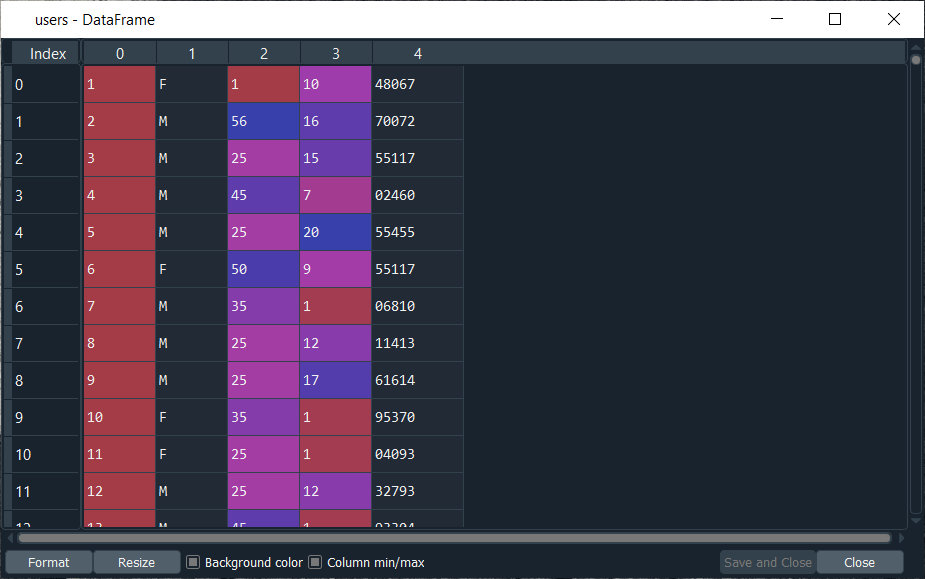
Task: Select row index 5 label
Action: point(45,269)
